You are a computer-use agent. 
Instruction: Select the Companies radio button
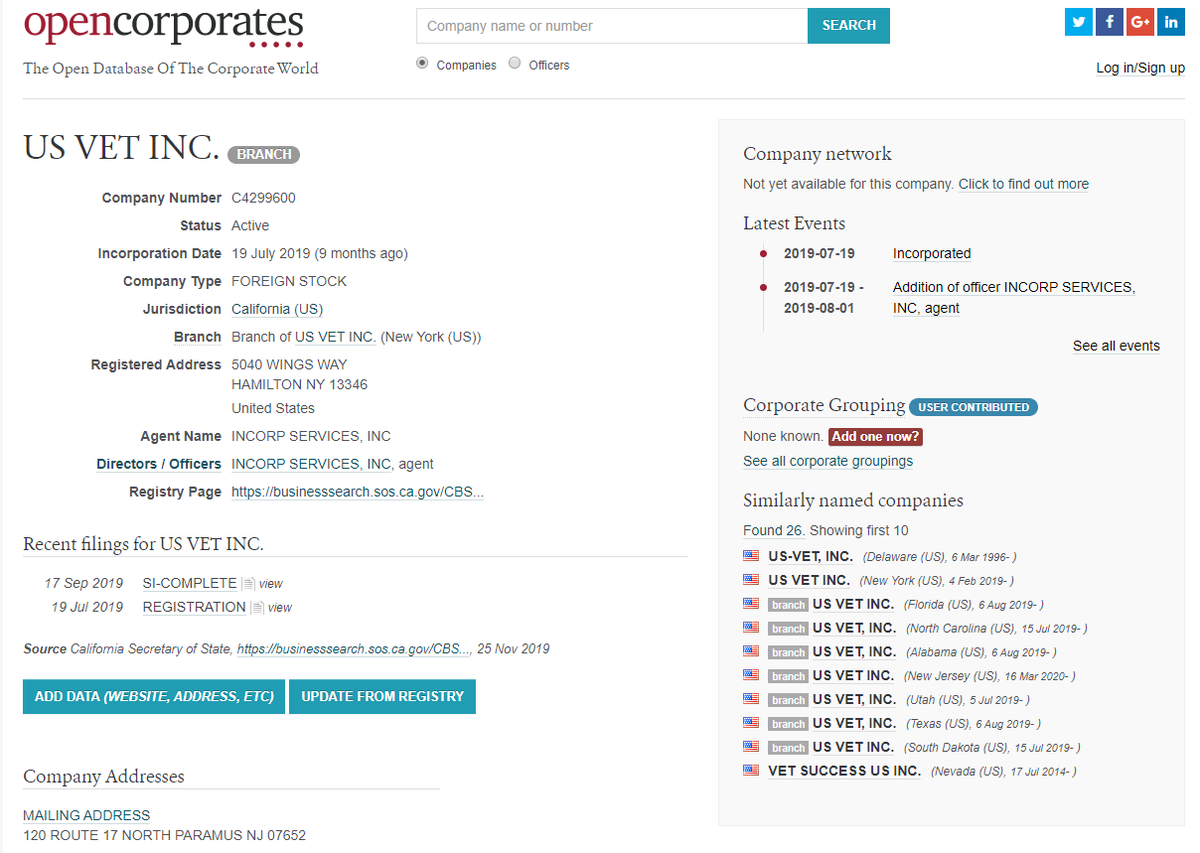click(x=422, y=63)
